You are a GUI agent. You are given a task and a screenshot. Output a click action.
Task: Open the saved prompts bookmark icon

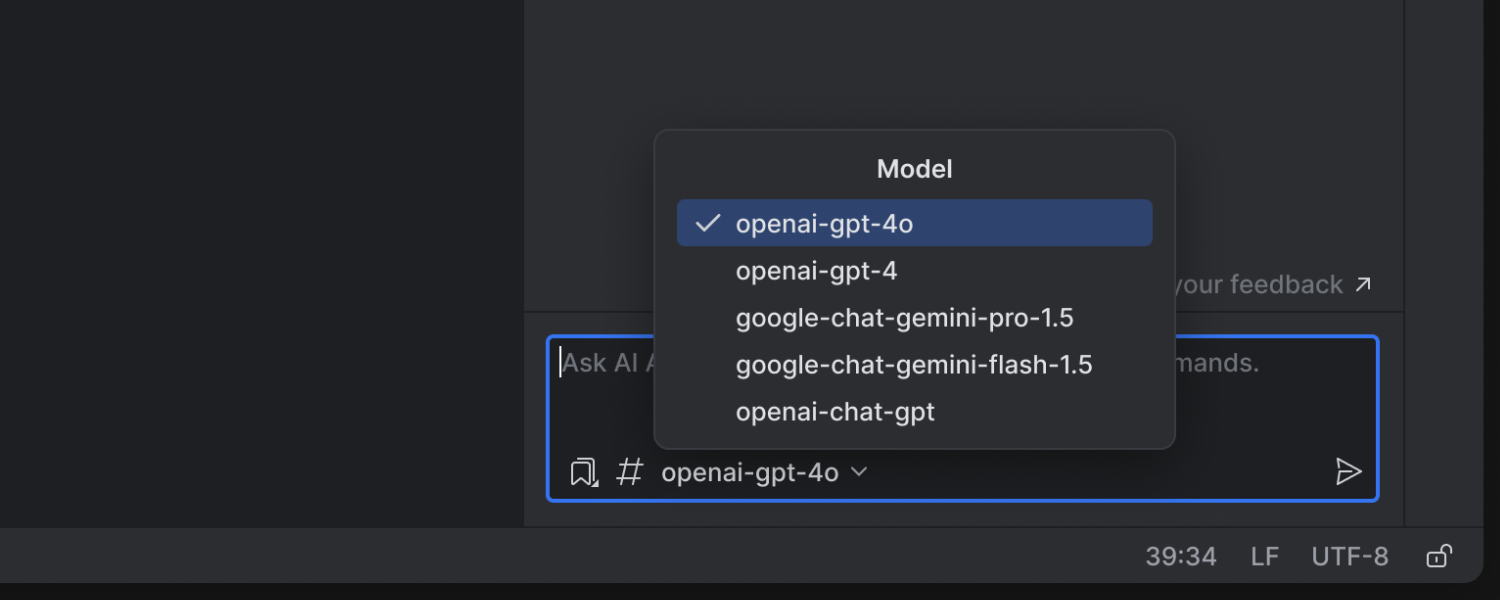coord(582,471)
